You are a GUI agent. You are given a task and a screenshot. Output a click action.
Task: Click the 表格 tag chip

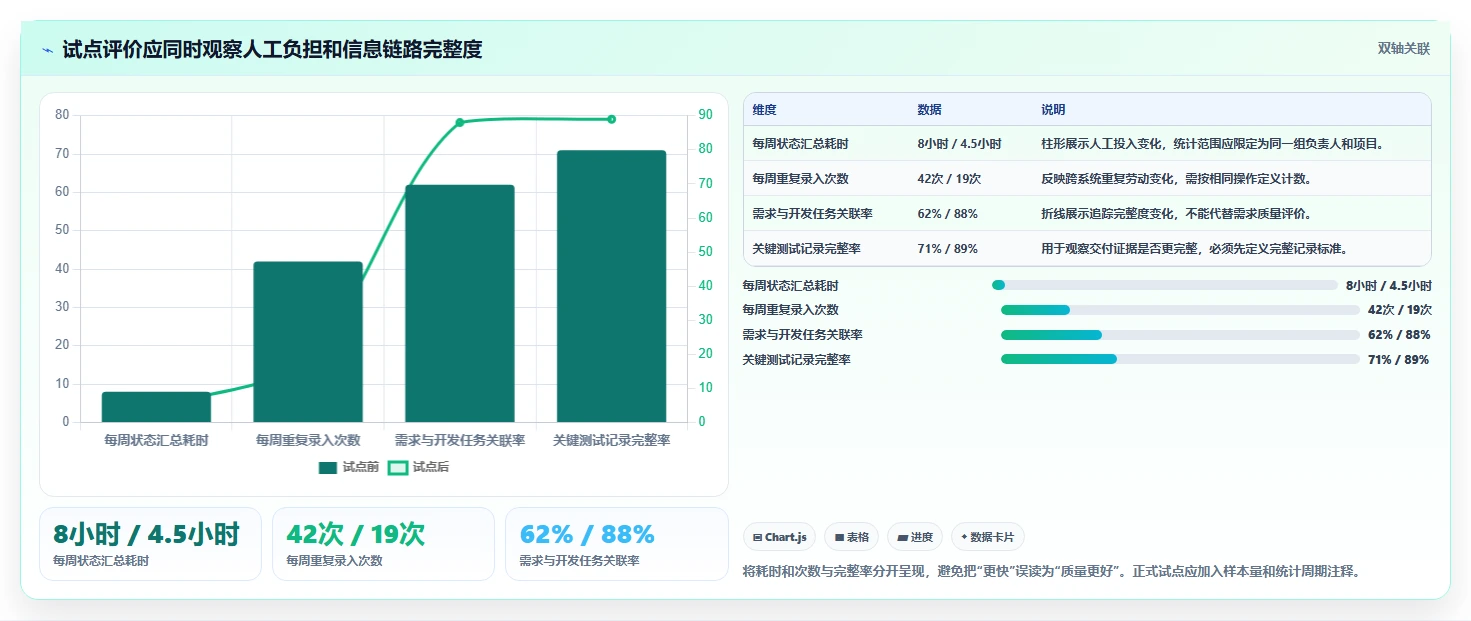[852, 537]
